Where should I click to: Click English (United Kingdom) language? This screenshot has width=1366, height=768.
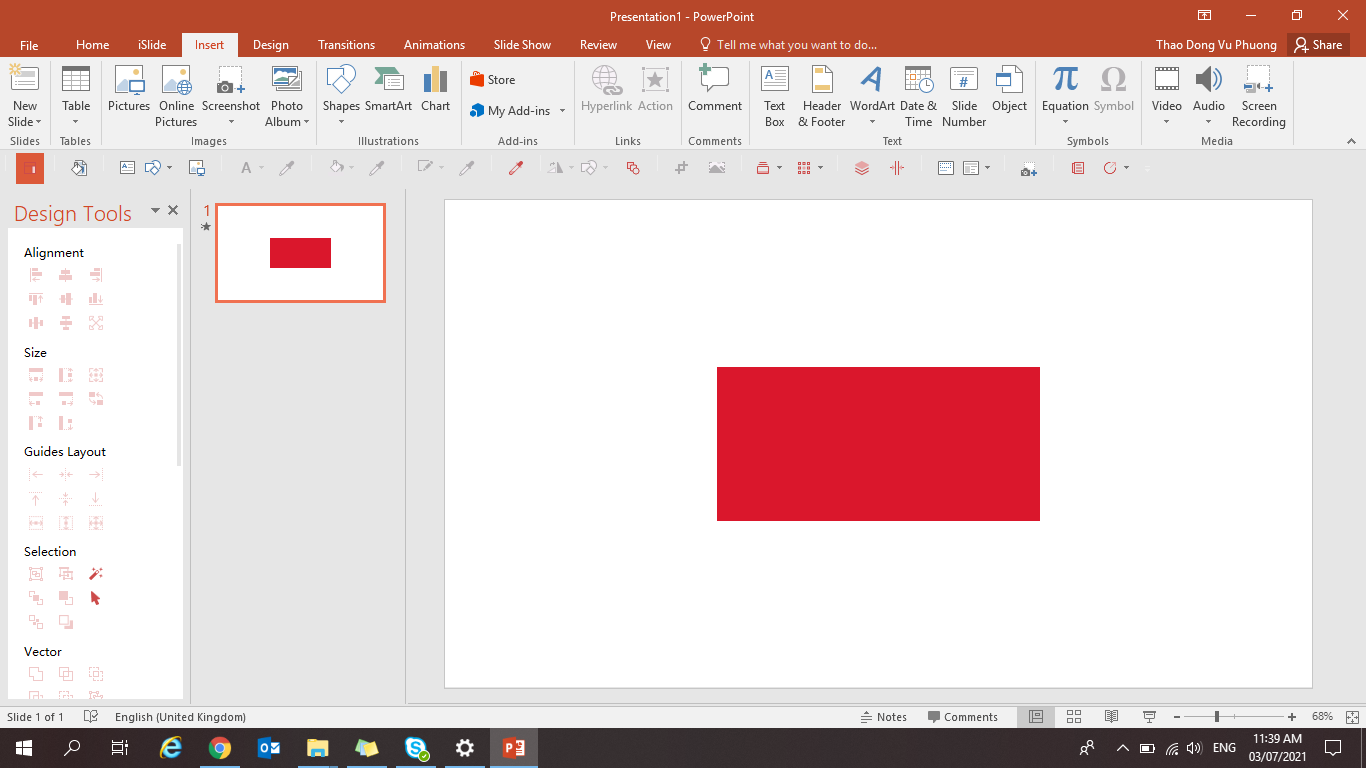pos(180,717)
